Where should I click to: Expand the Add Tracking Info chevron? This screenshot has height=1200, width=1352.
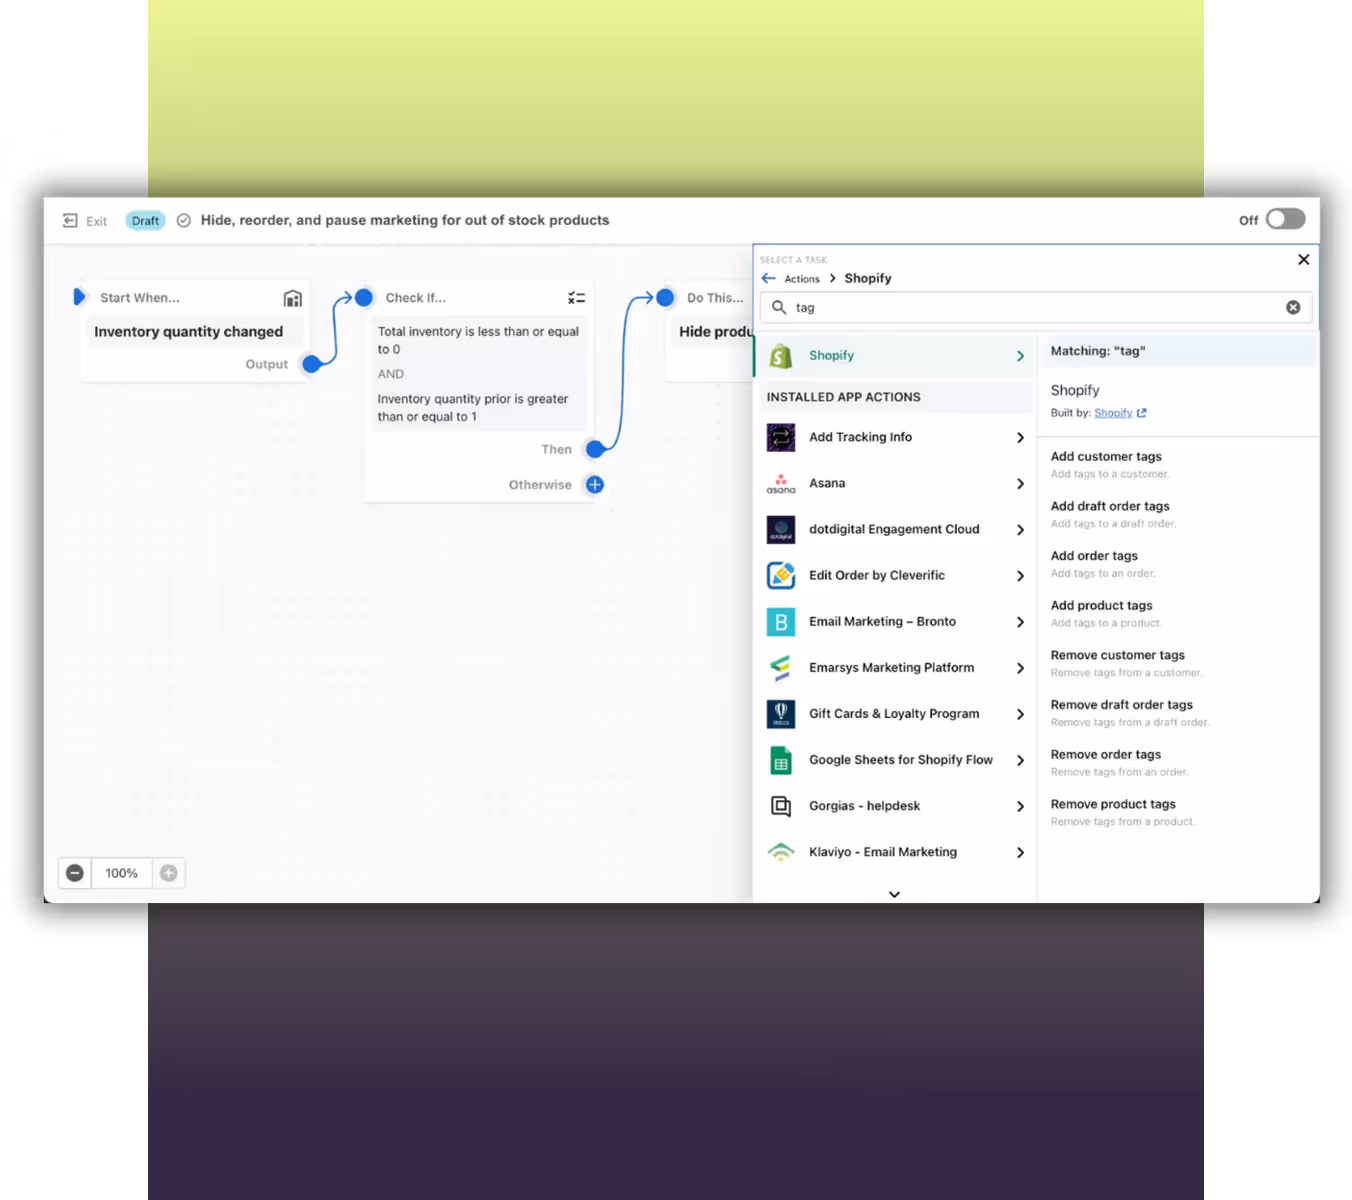pyautogui.click(x=1020, y=438)
